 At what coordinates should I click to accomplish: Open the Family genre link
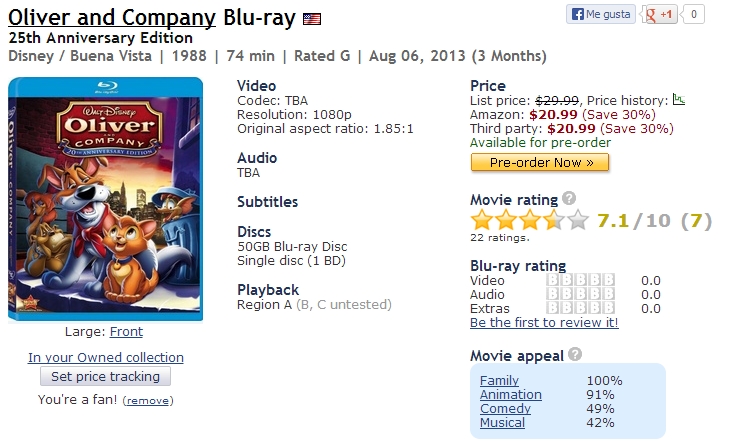pyautogui.click(x=499, y=381)
